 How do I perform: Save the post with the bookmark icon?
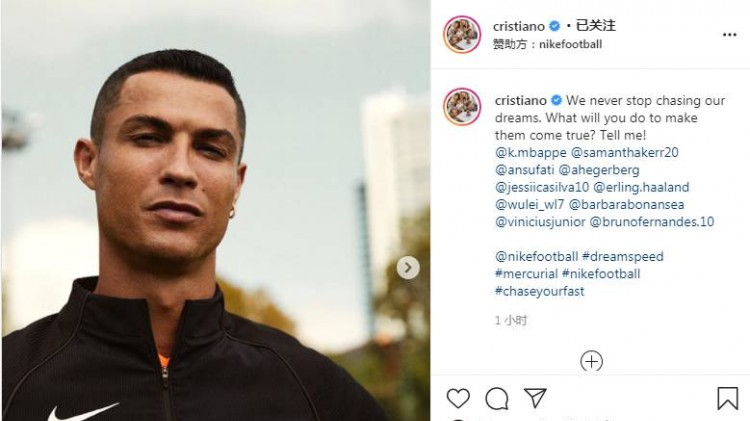pos(727,398)
